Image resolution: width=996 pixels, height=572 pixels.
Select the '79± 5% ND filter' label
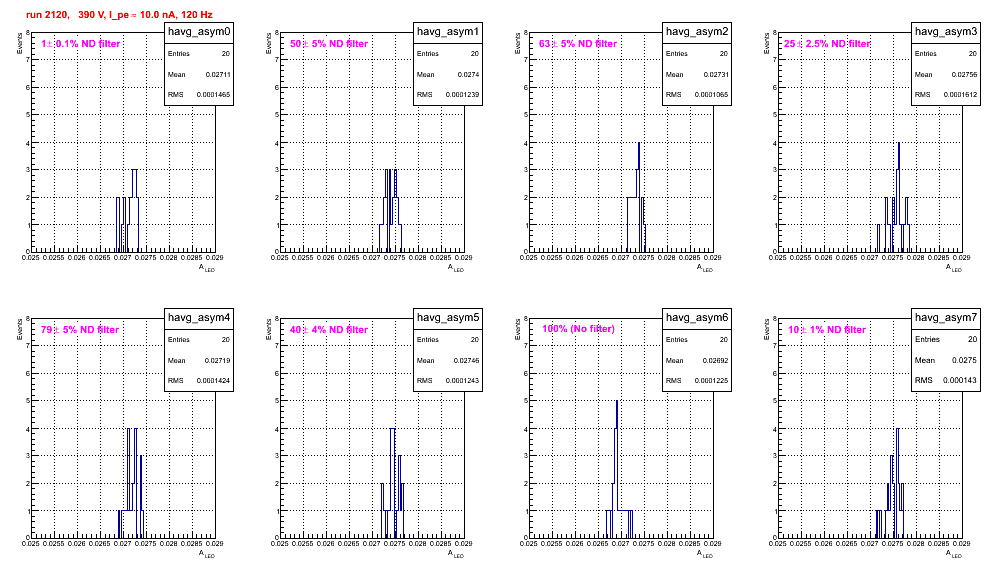pyautogui.click(x=80, y=329)
